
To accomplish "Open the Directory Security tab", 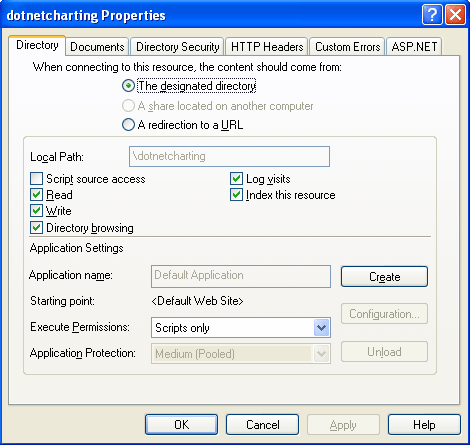I will pos(177,47).
